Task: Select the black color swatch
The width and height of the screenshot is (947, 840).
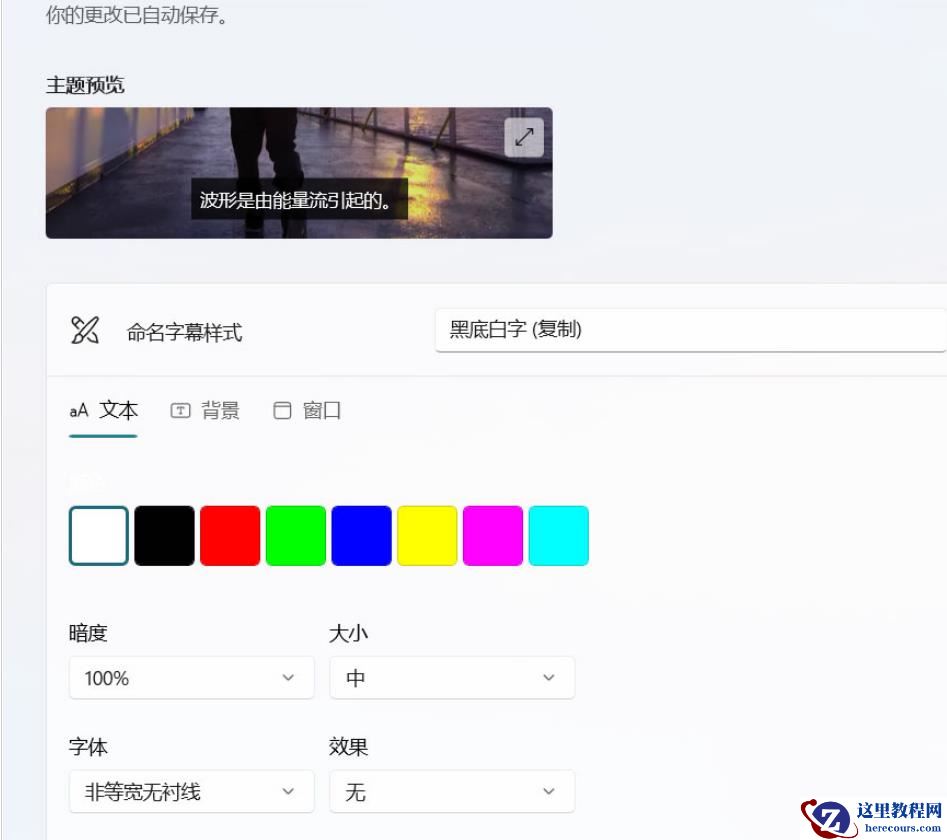Action: (x=163, y=535)
